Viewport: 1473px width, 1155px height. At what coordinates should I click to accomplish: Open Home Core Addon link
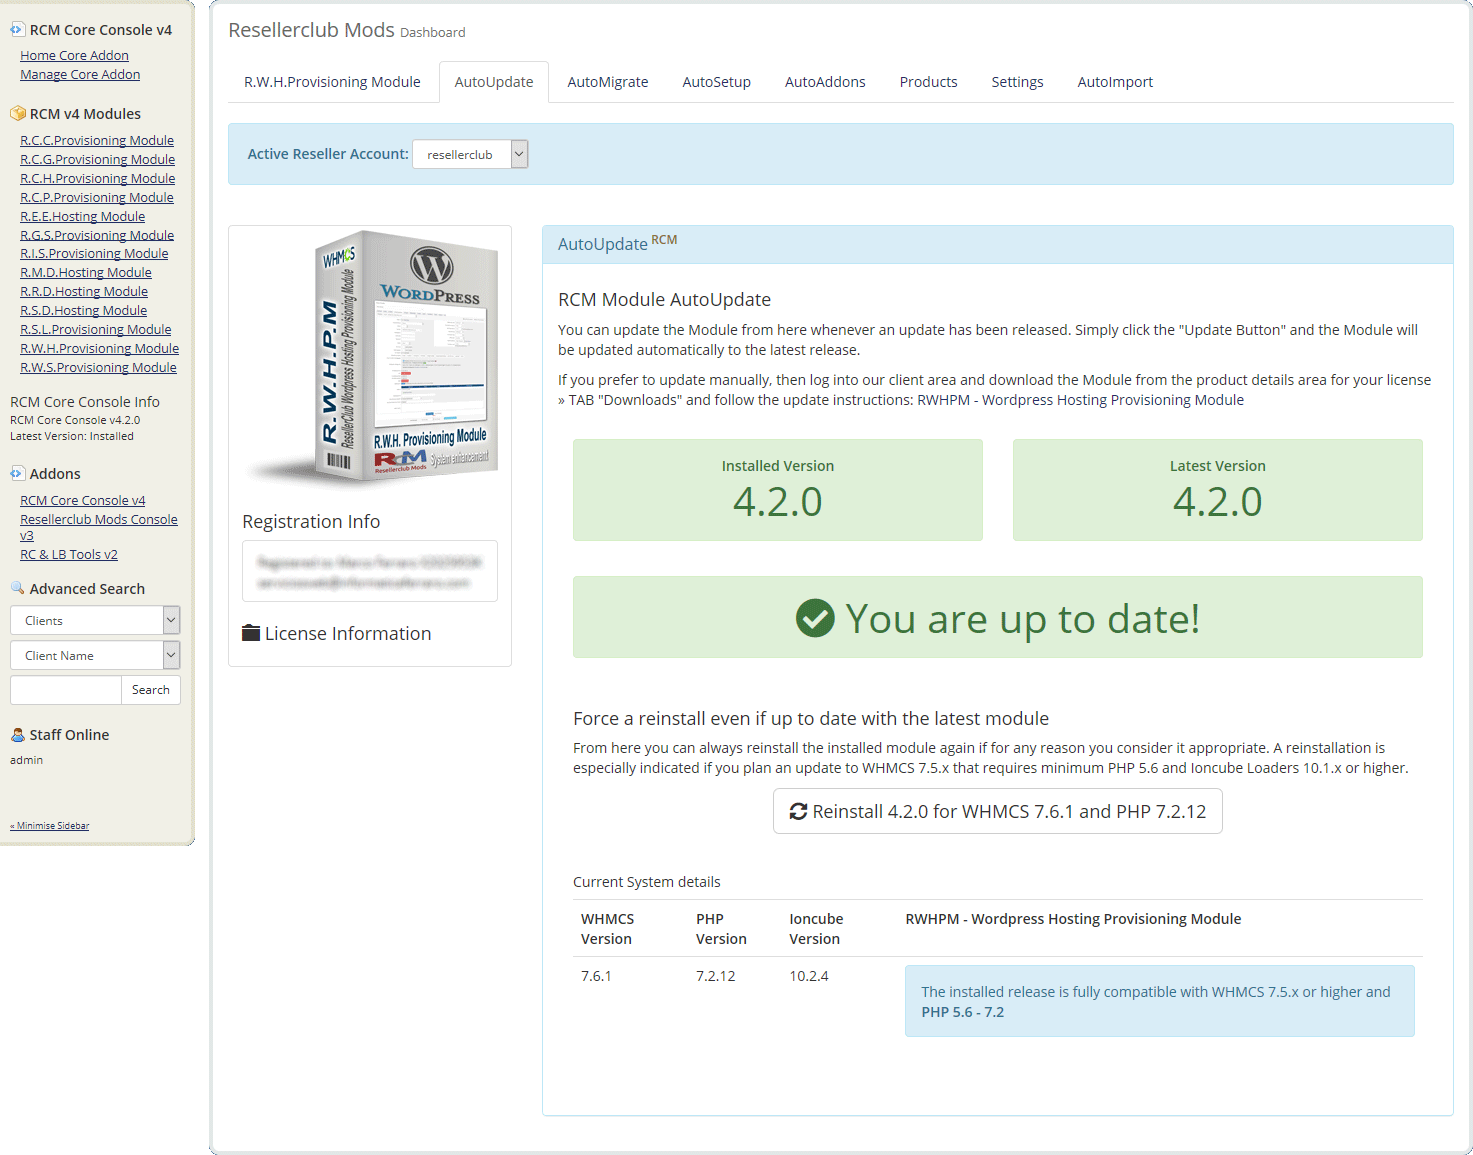point(74,56)
